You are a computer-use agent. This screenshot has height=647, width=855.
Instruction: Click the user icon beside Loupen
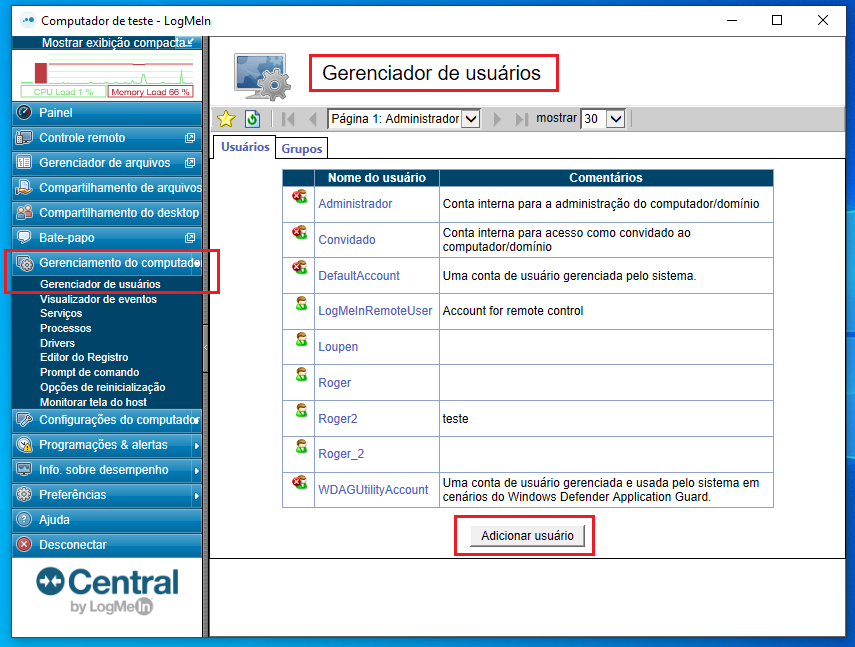click(x=301, y=340)
